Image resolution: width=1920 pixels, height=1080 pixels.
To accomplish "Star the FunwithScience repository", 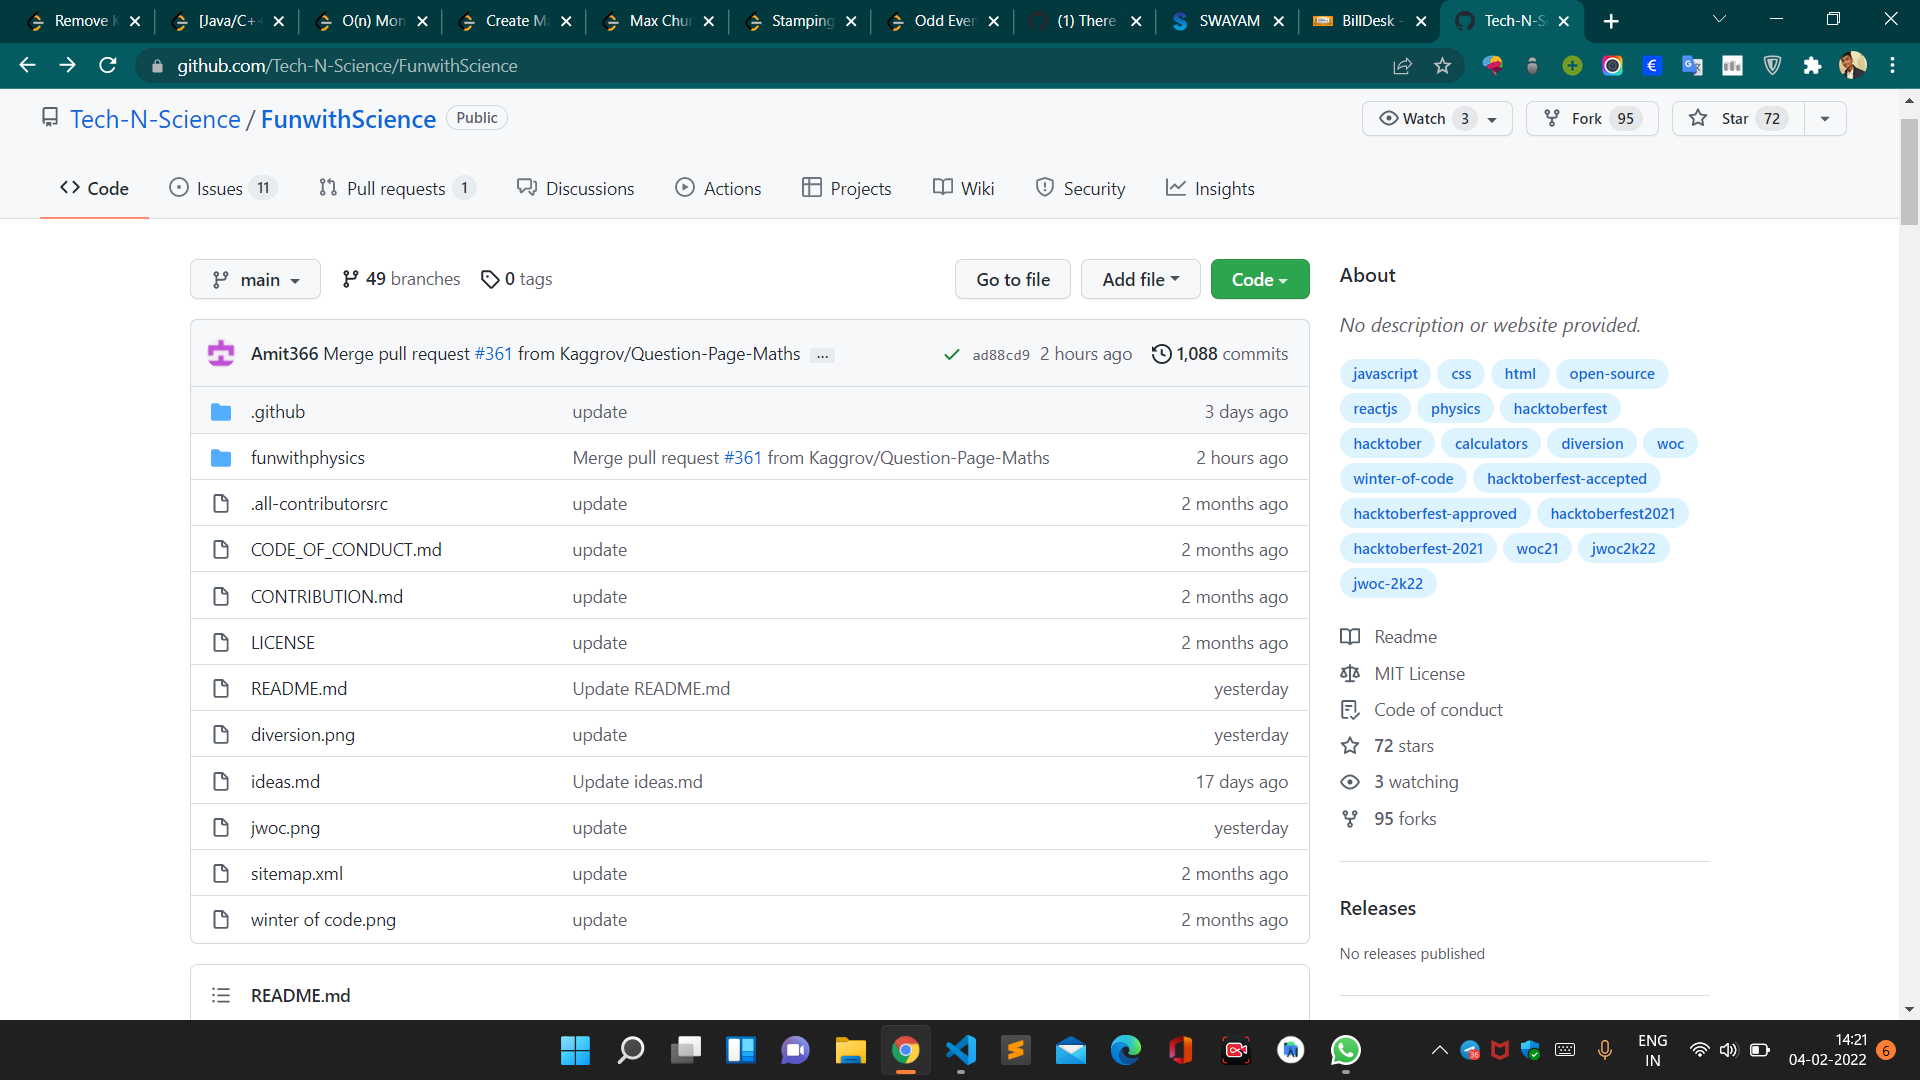I will click(x=1738, y=118).
